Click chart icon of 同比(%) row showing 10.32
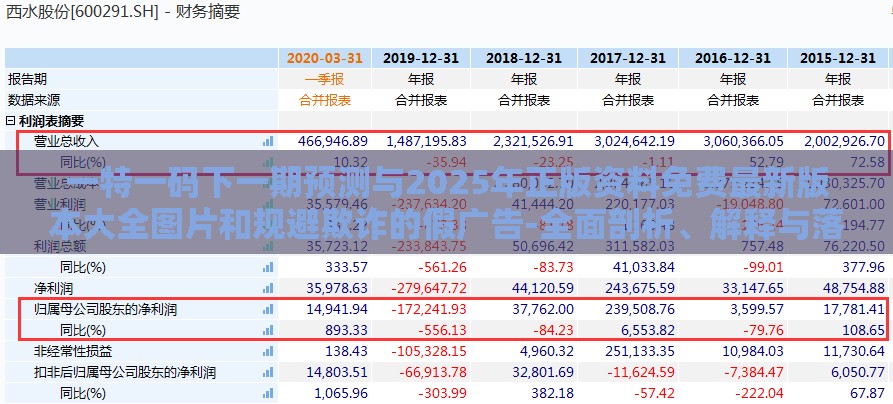Image resolution: width=893 pixels, height=404 pixels. pyautogui.click(x=268, y=162)
